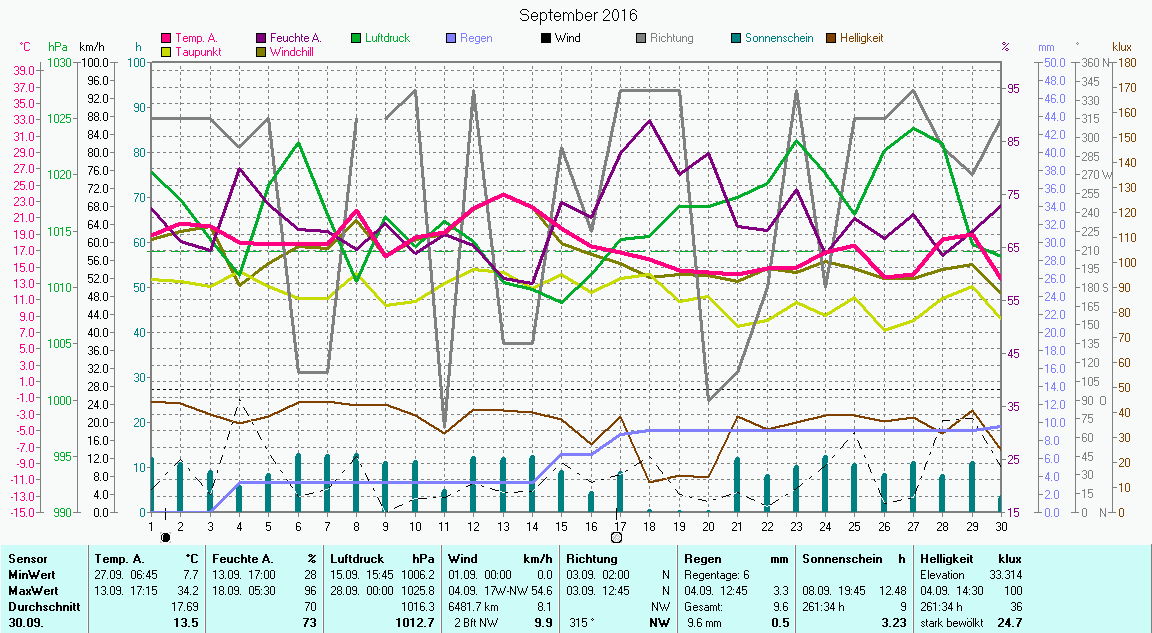1152x633 pixels.
Task: Click the full moon icon below day 17
Action: 616,538
